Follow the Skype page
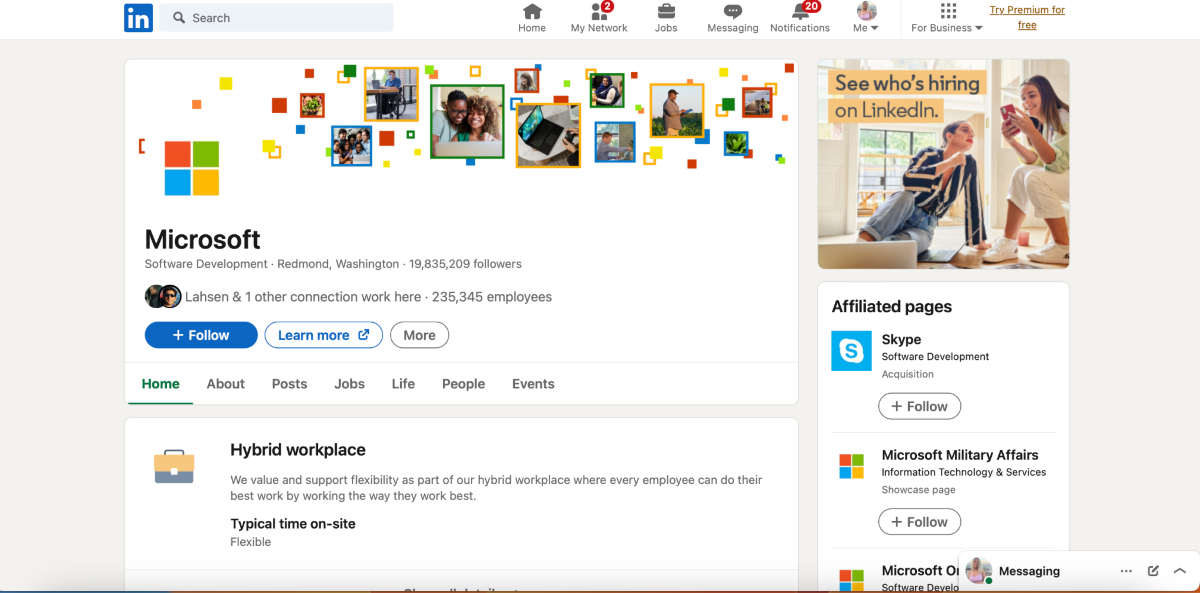The image size is (1200, 593). click(x=919, y=406)
